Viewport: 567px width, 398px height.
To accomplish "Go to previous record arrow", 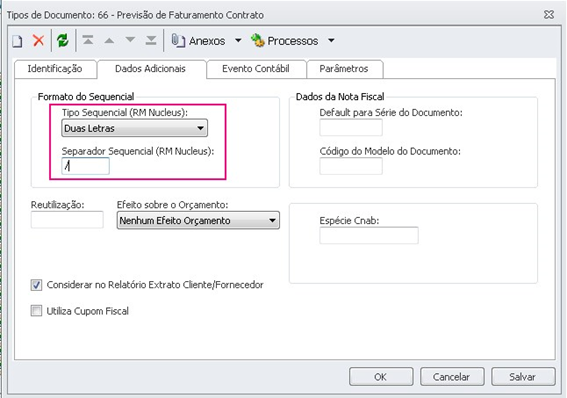I will (x=109, y=40).
